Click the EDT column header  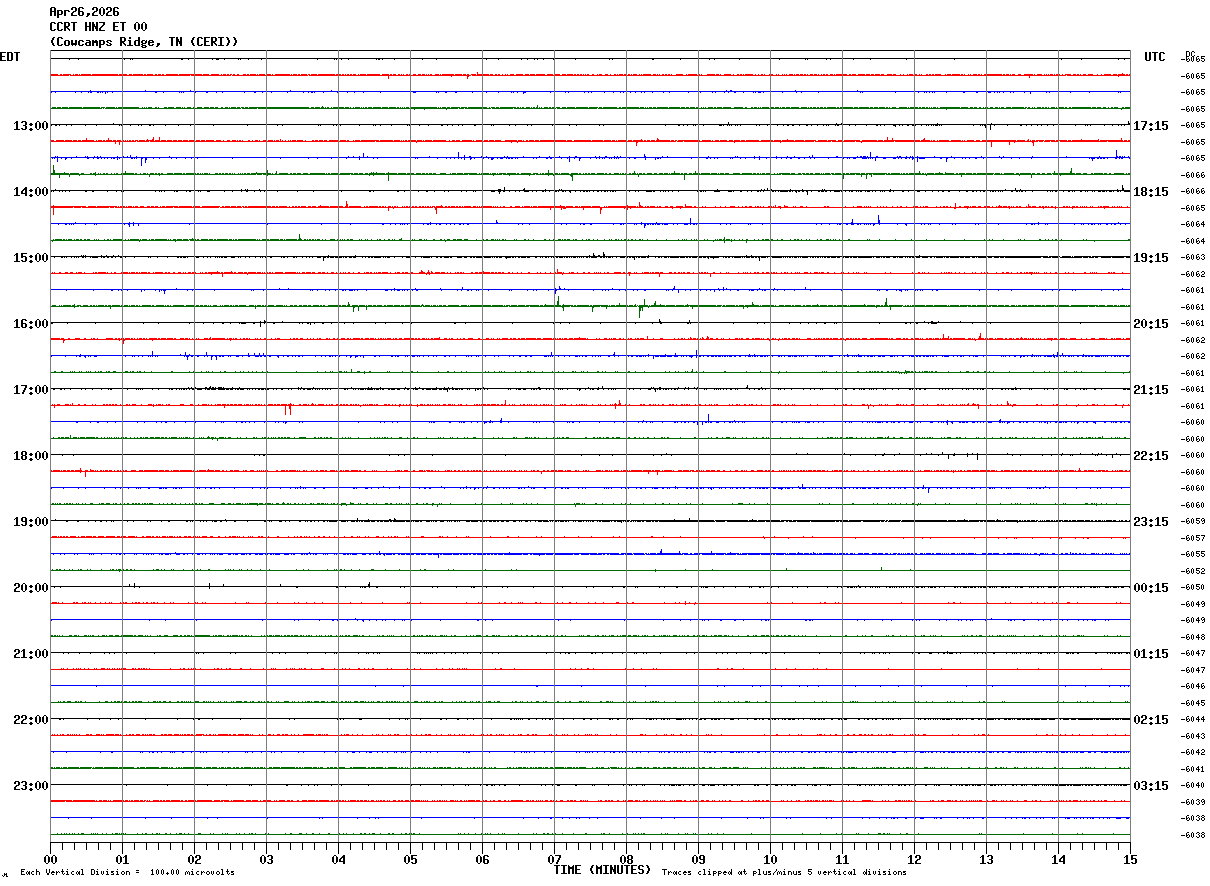(10, 57)
